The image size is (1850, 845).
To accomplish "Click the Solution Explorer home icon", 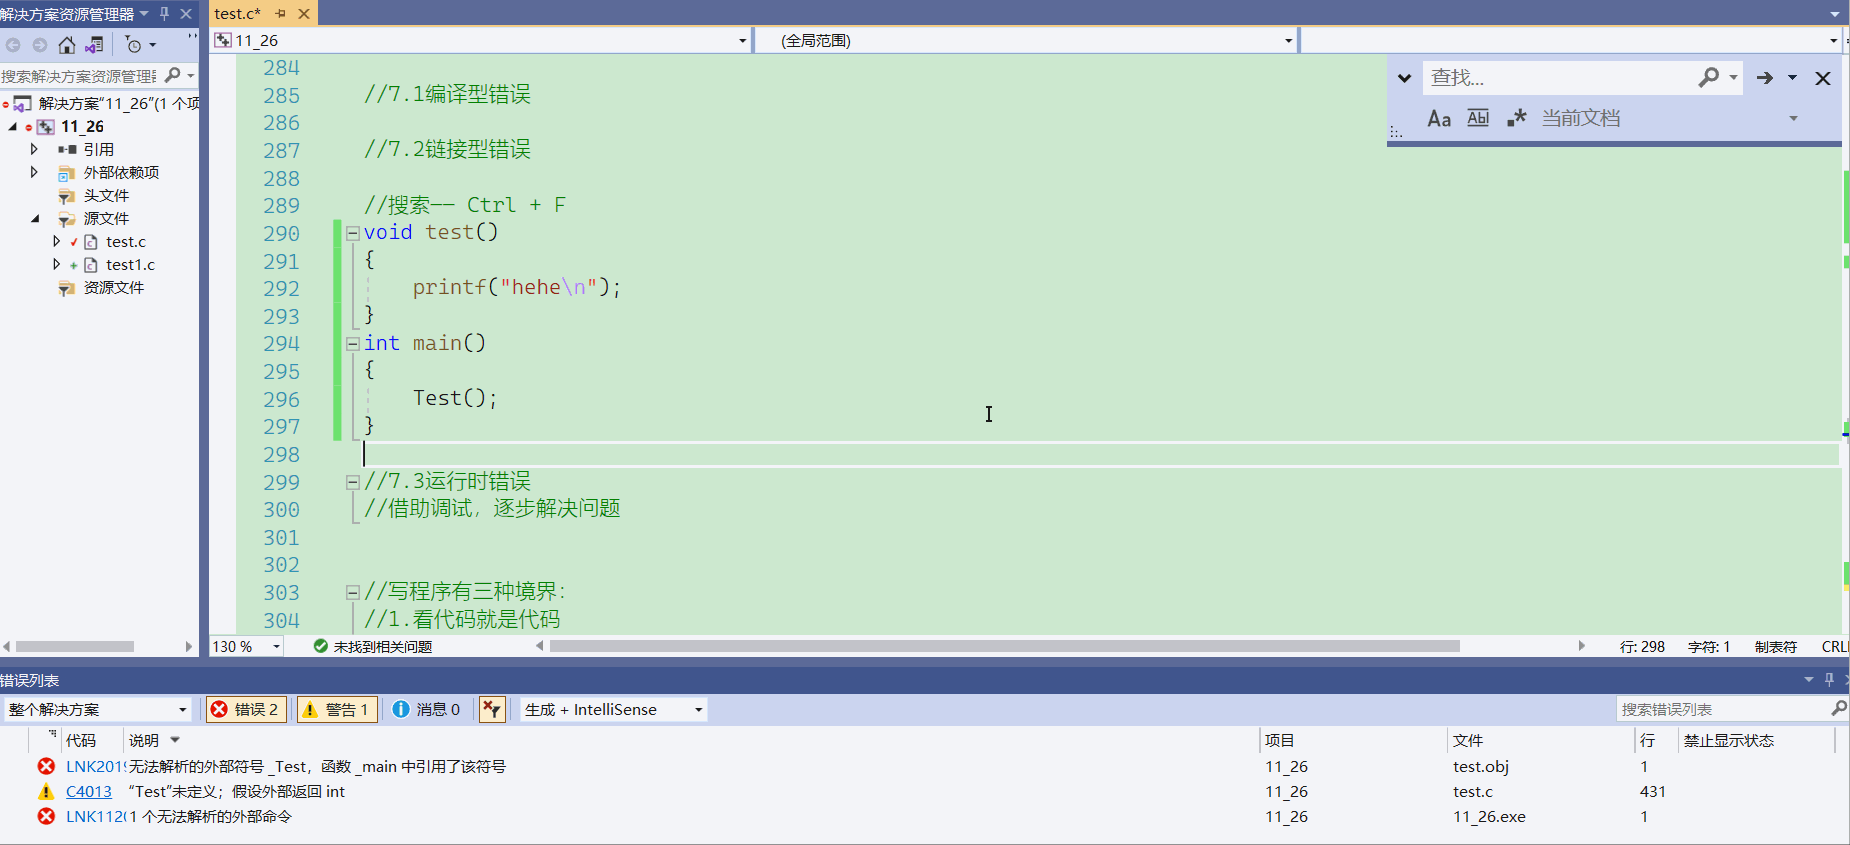I will click(x=67, y=45).
